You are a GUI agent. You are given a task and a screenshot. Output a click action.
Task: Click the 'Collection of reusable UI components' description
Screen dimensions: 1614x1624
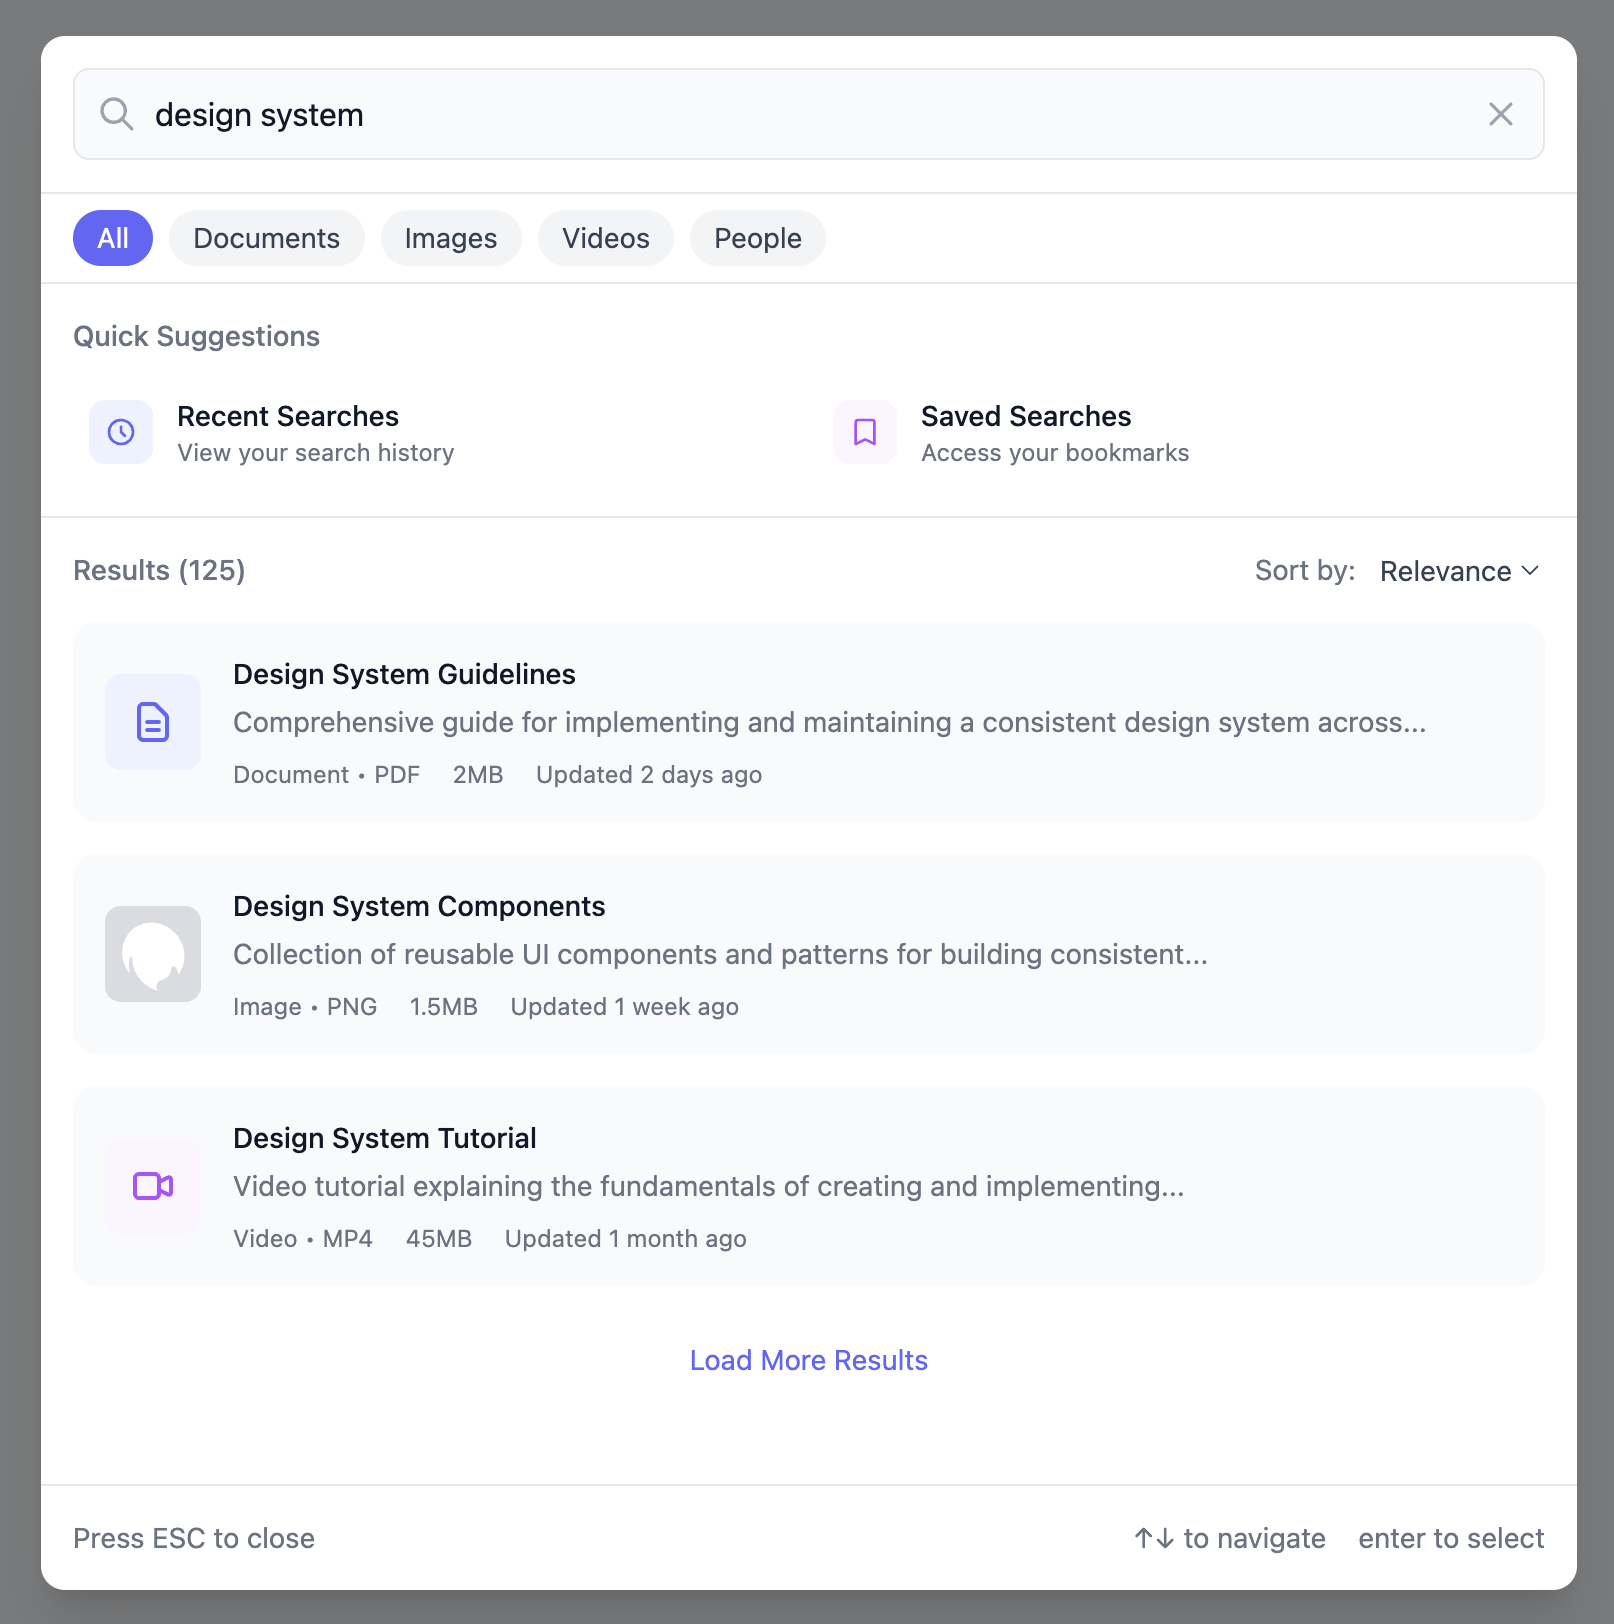pos(720,954)
